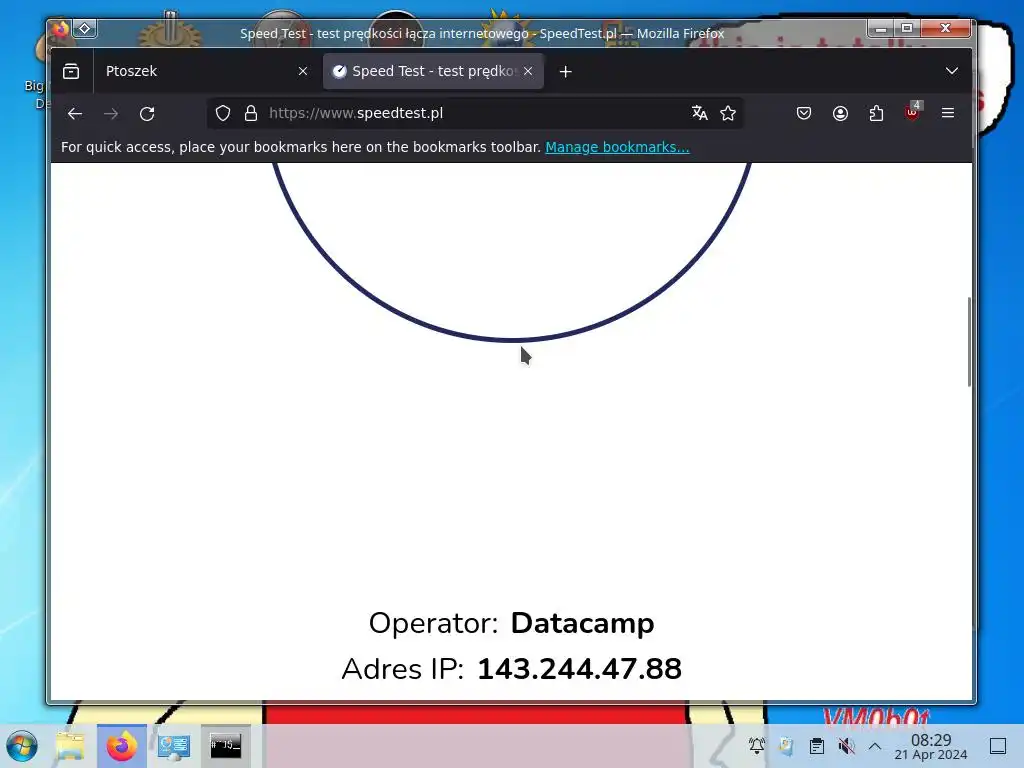Viewport: 1024px width, 768px height.
Task: Click the Manage bookmarks link
Action: (617, 148)
